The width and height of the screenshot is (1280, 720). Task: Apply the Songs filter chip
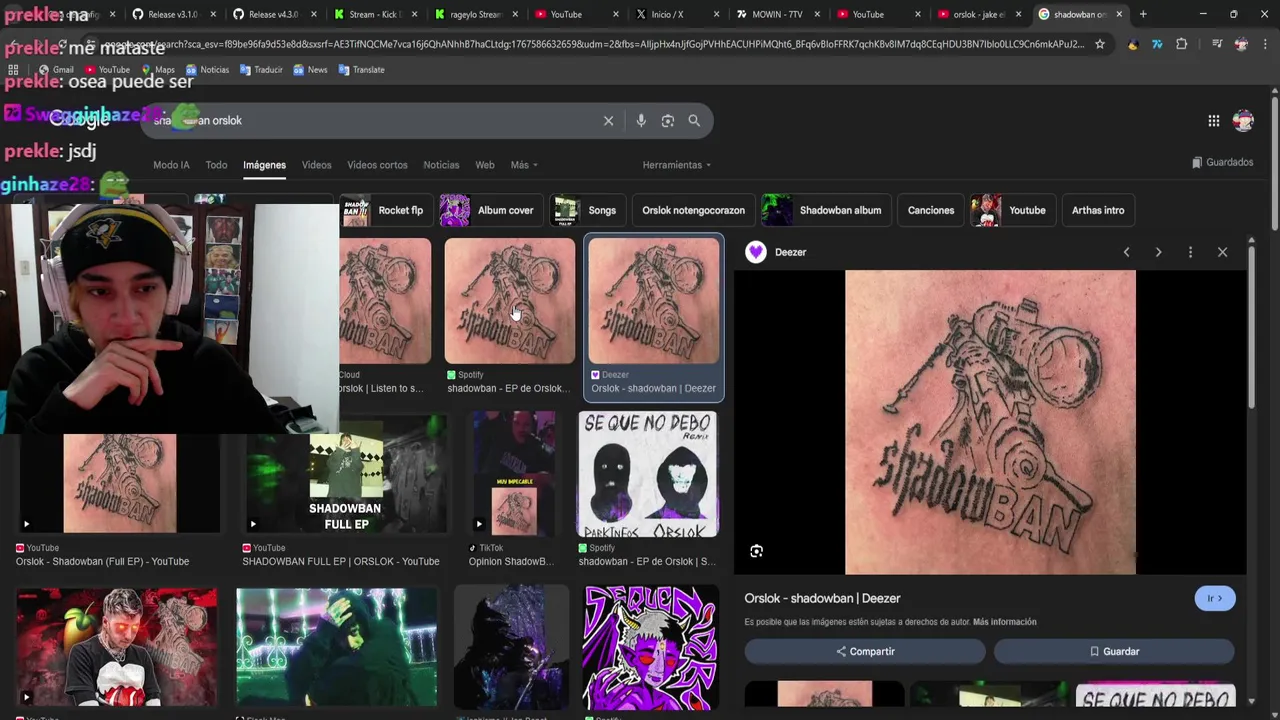point(587,210)
